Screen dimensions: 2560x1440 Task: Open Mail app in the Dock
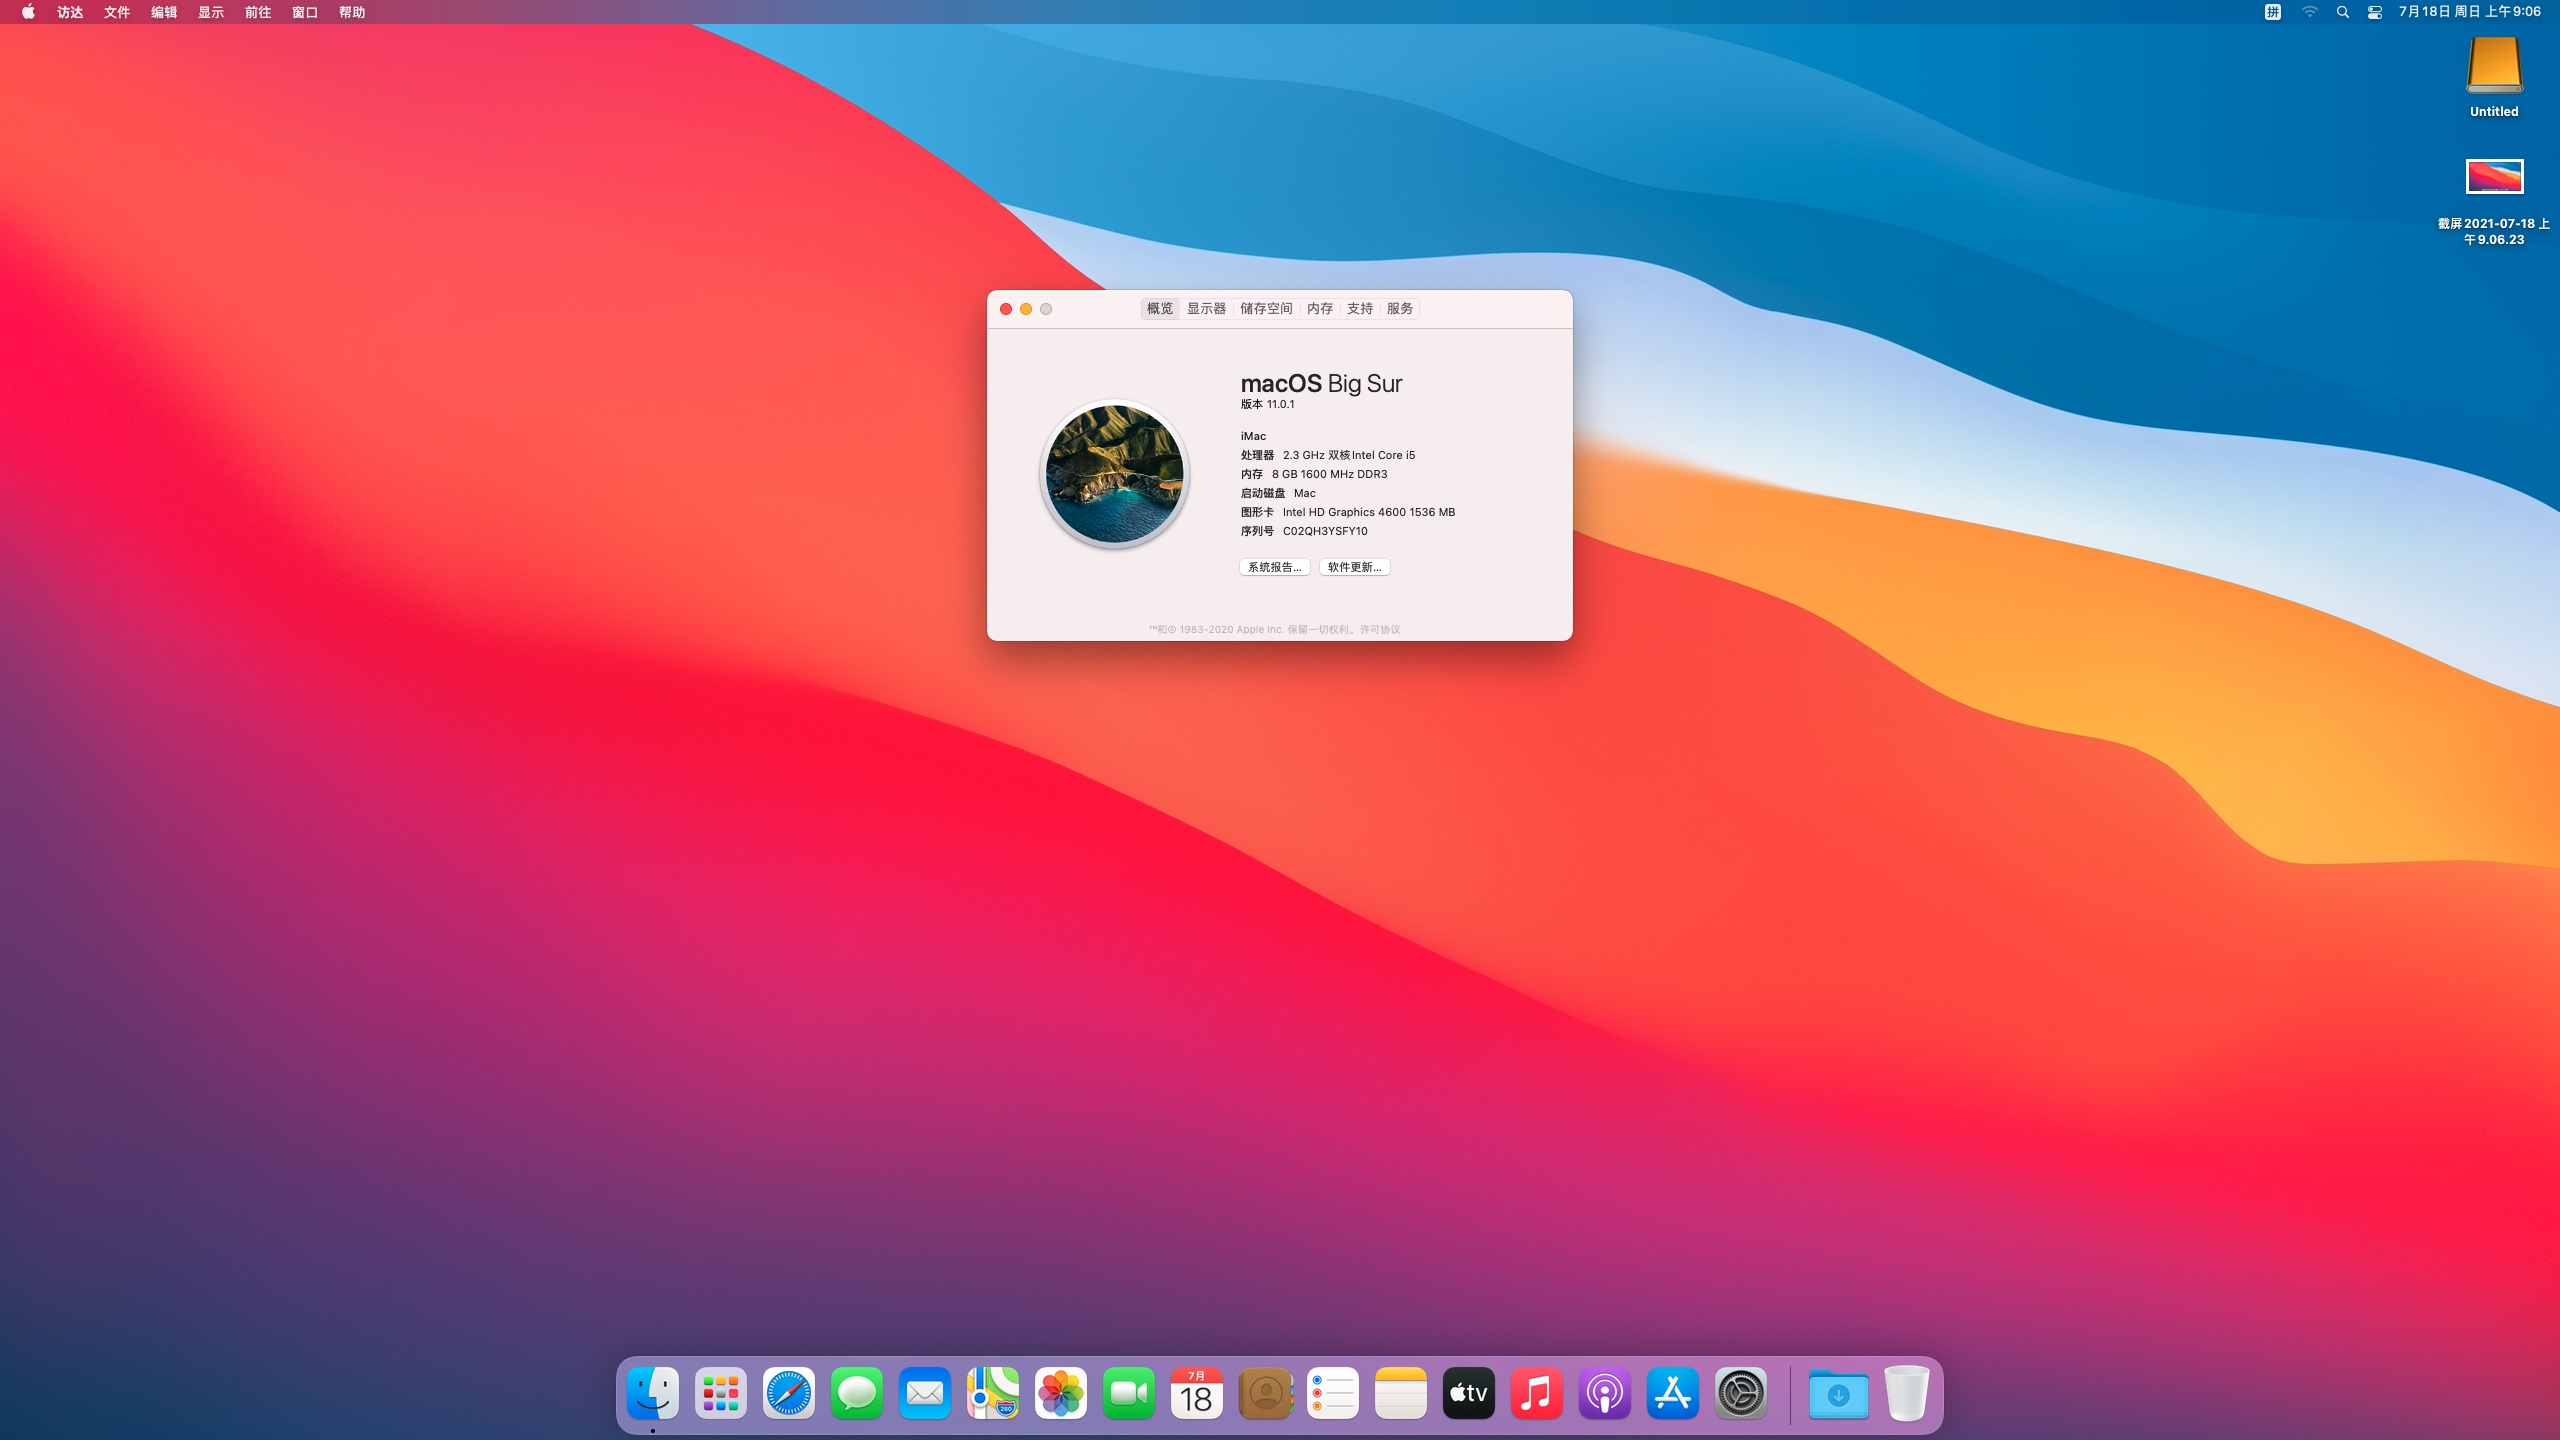[925, 1393]
